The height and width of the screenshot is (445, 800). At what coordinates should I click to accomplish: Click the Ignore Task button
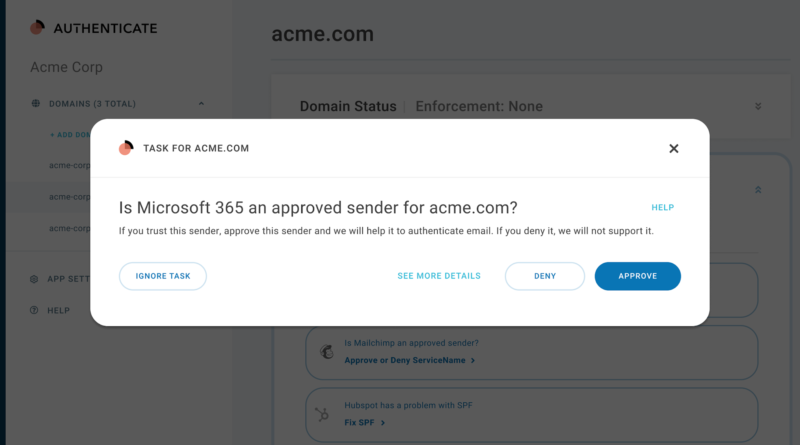163,276
